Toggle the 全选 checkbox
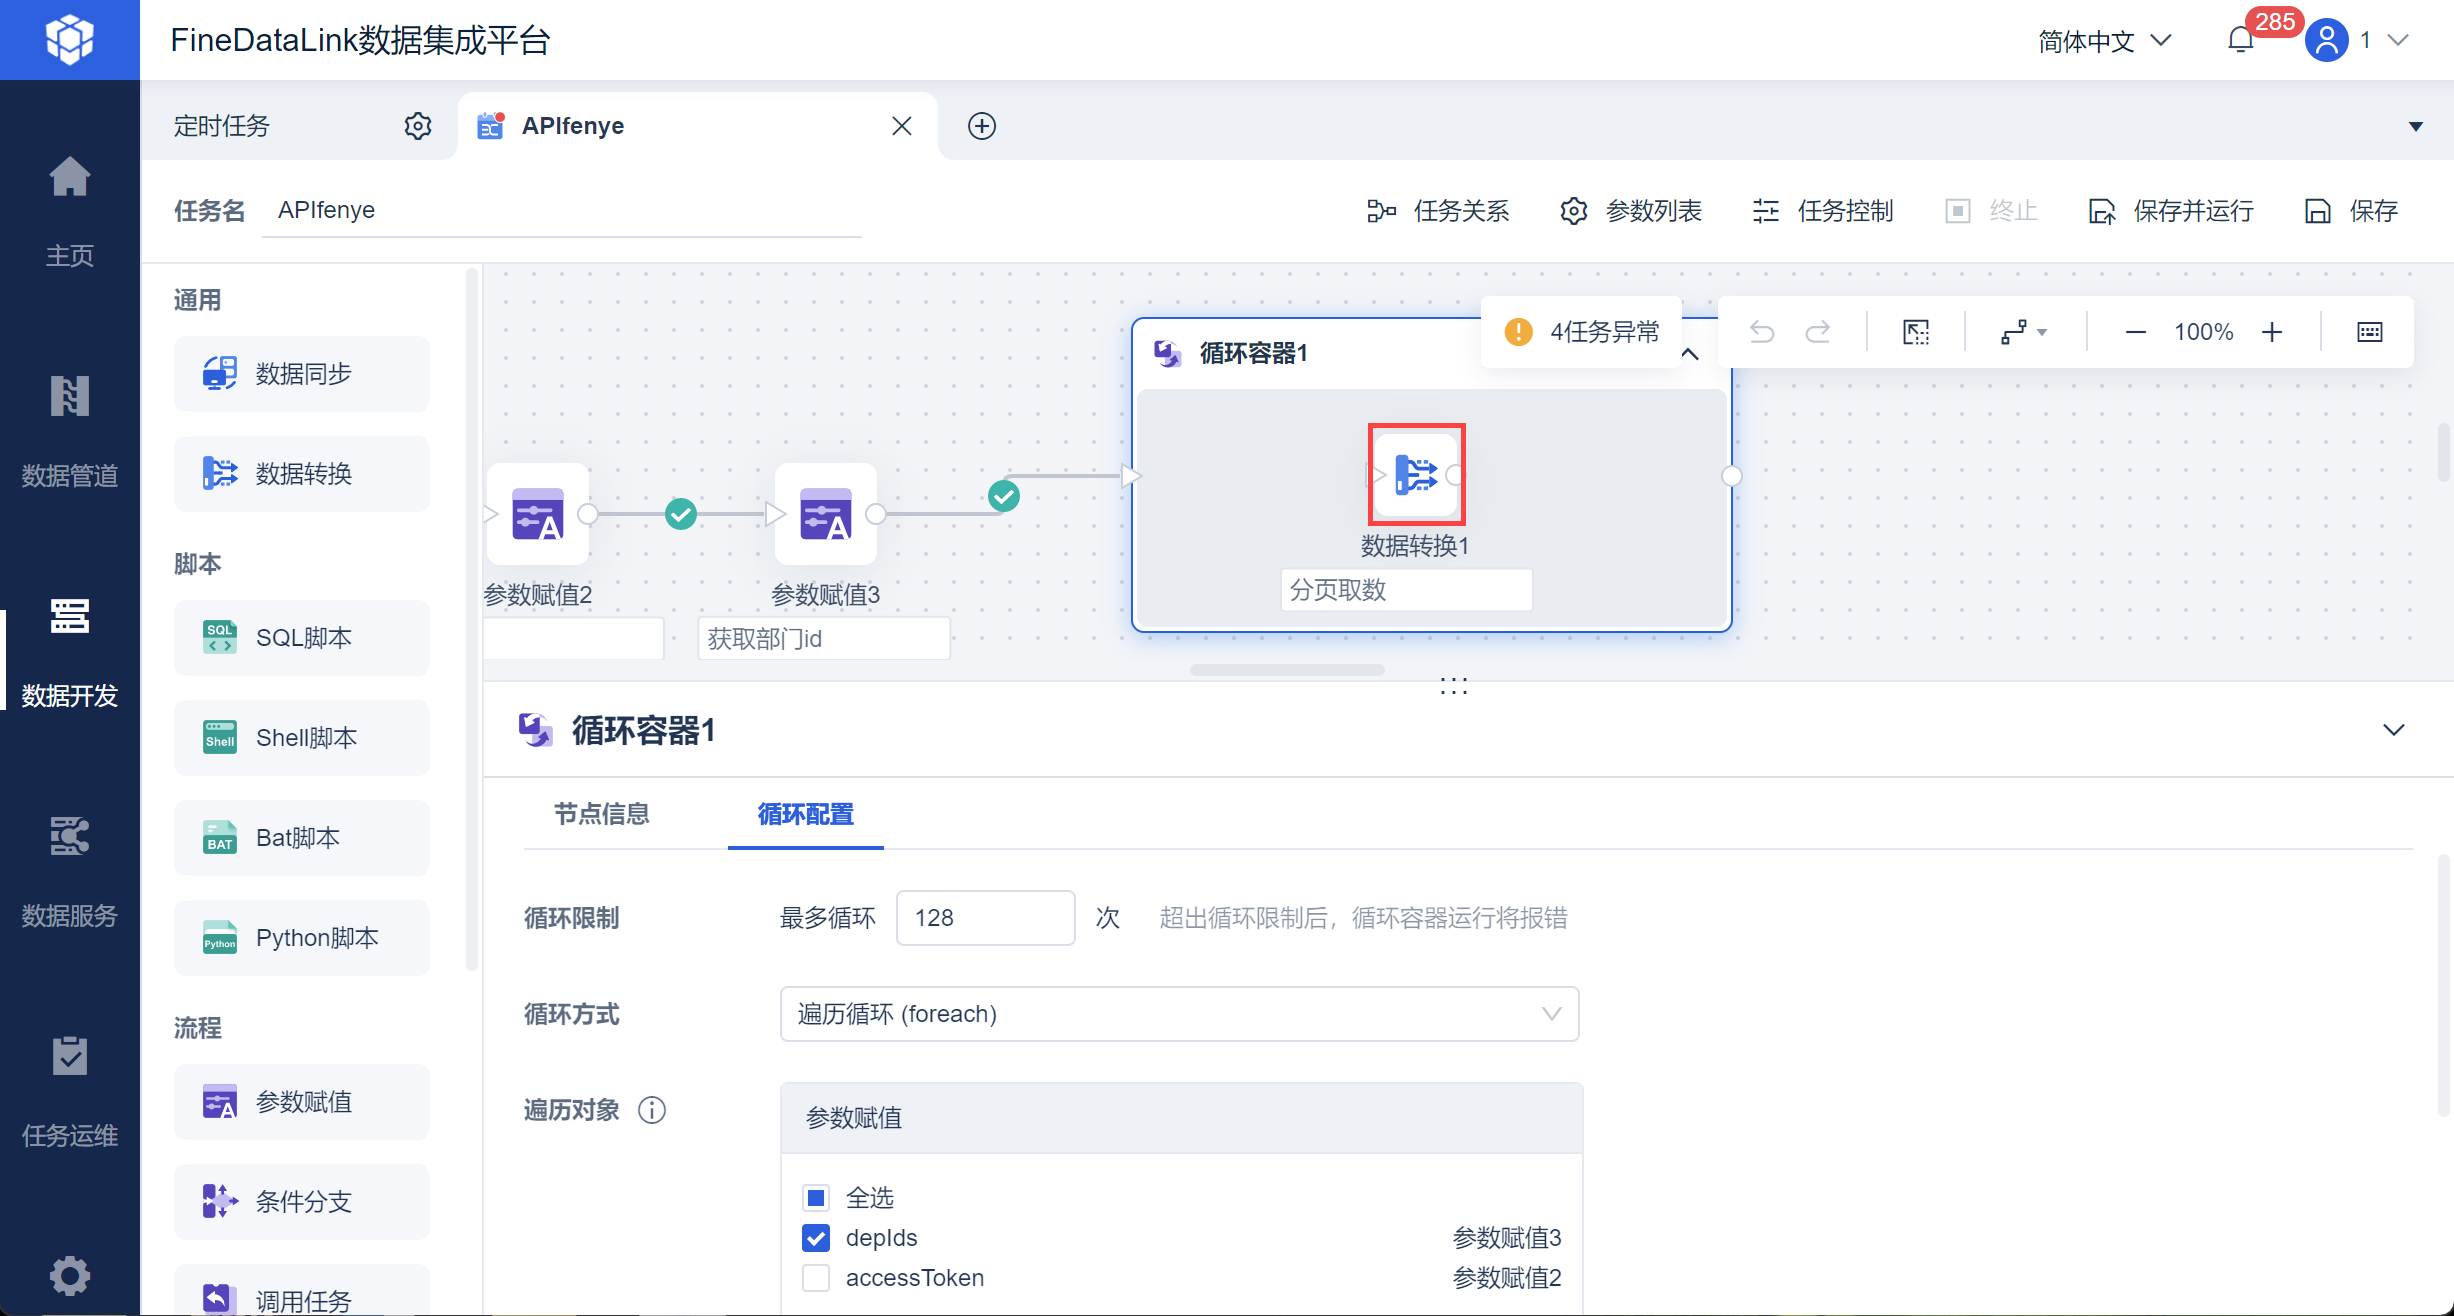This screenshot has height=1316, width=2454. coord(816,1198)
